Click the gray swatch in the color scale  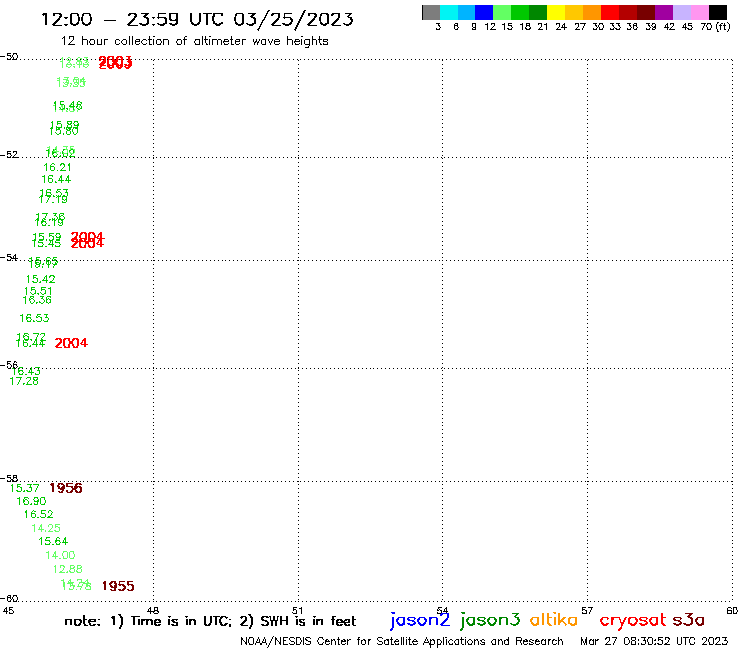click(431, 12)
